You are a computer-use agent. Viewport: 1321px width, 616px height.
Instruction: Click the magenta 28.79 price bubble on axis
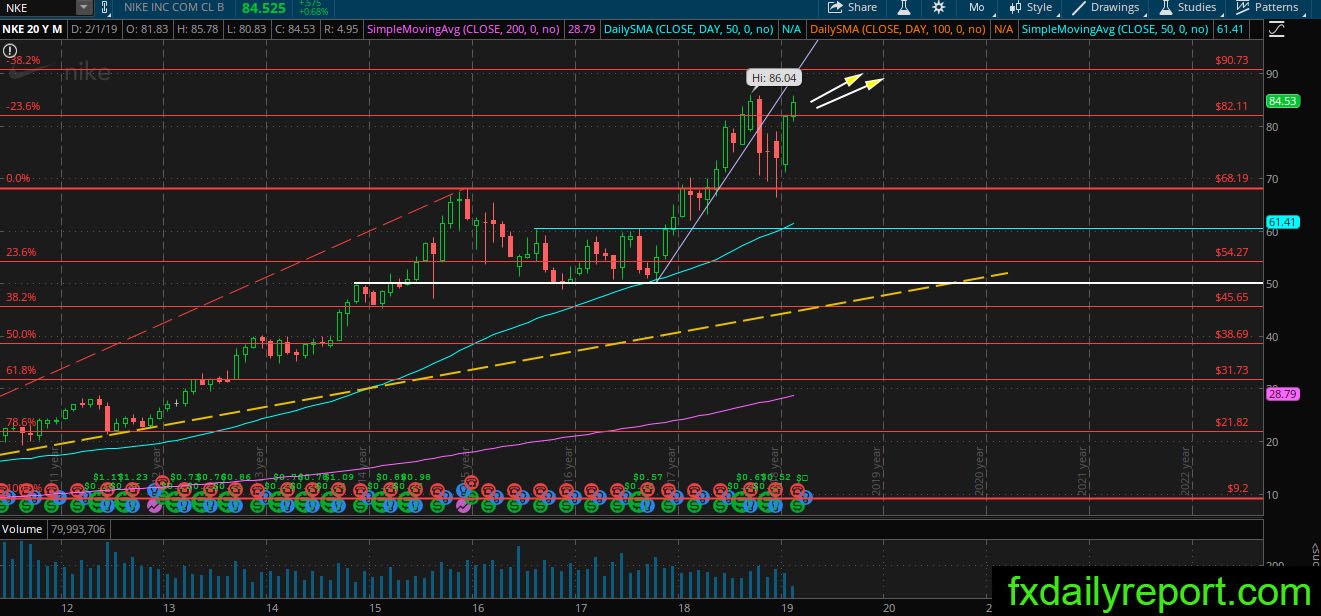1282,395
